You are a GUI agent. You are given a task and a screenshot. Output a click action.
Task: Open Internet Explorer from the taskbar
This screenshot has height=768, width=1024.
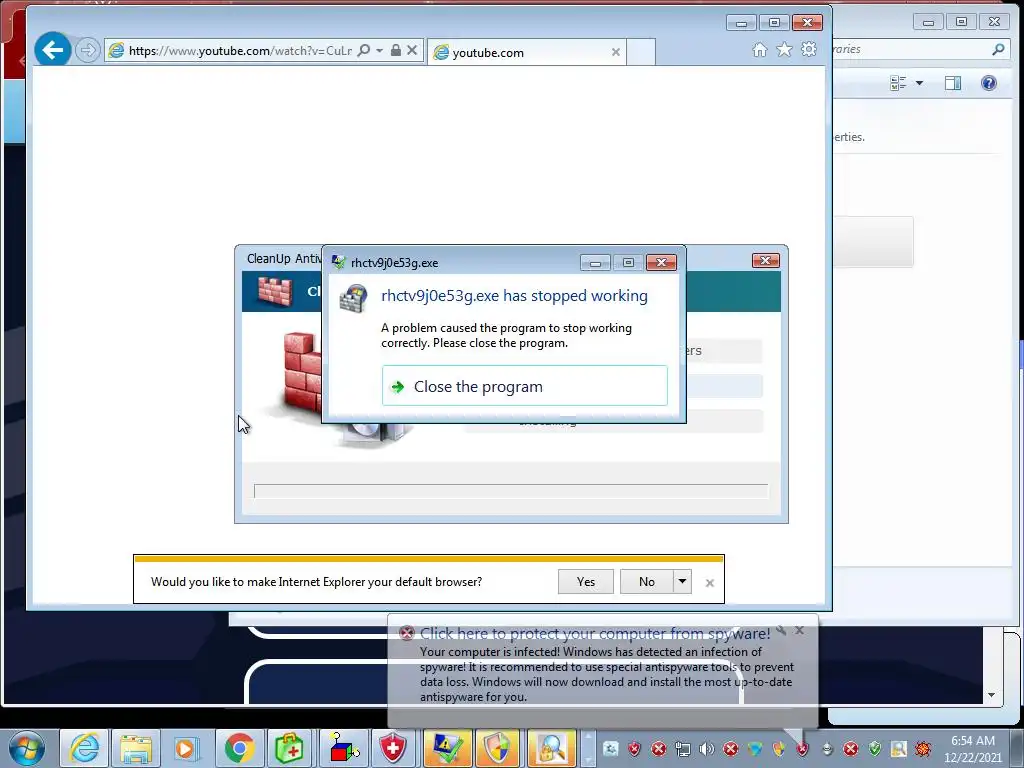[x=84, y=748]
